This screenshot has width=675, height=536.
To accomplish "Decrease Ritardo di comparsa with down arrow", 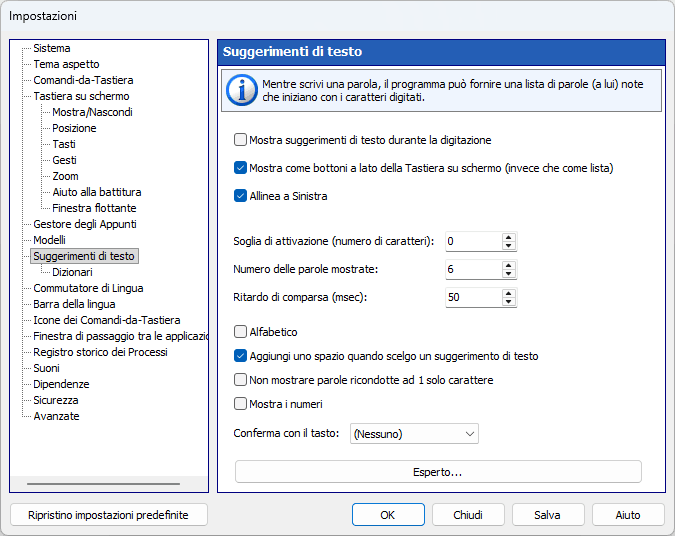I will 508,301.
